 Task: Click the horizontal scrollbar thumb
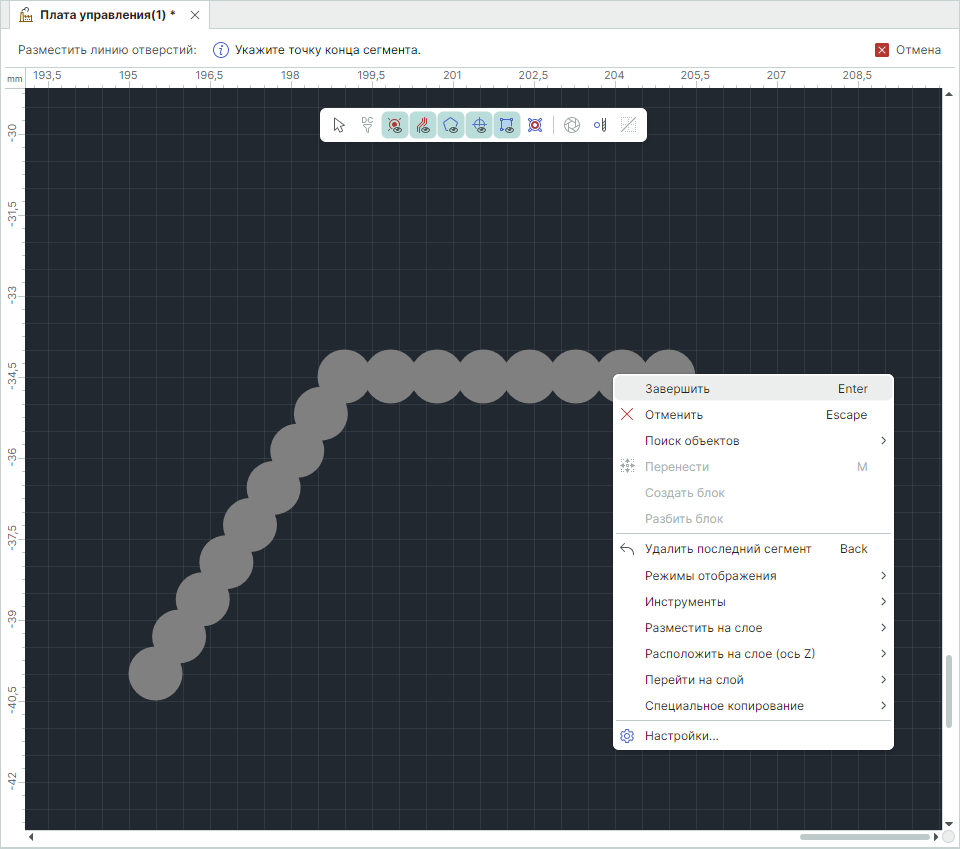pyautogui.click(x=864, y=837)
